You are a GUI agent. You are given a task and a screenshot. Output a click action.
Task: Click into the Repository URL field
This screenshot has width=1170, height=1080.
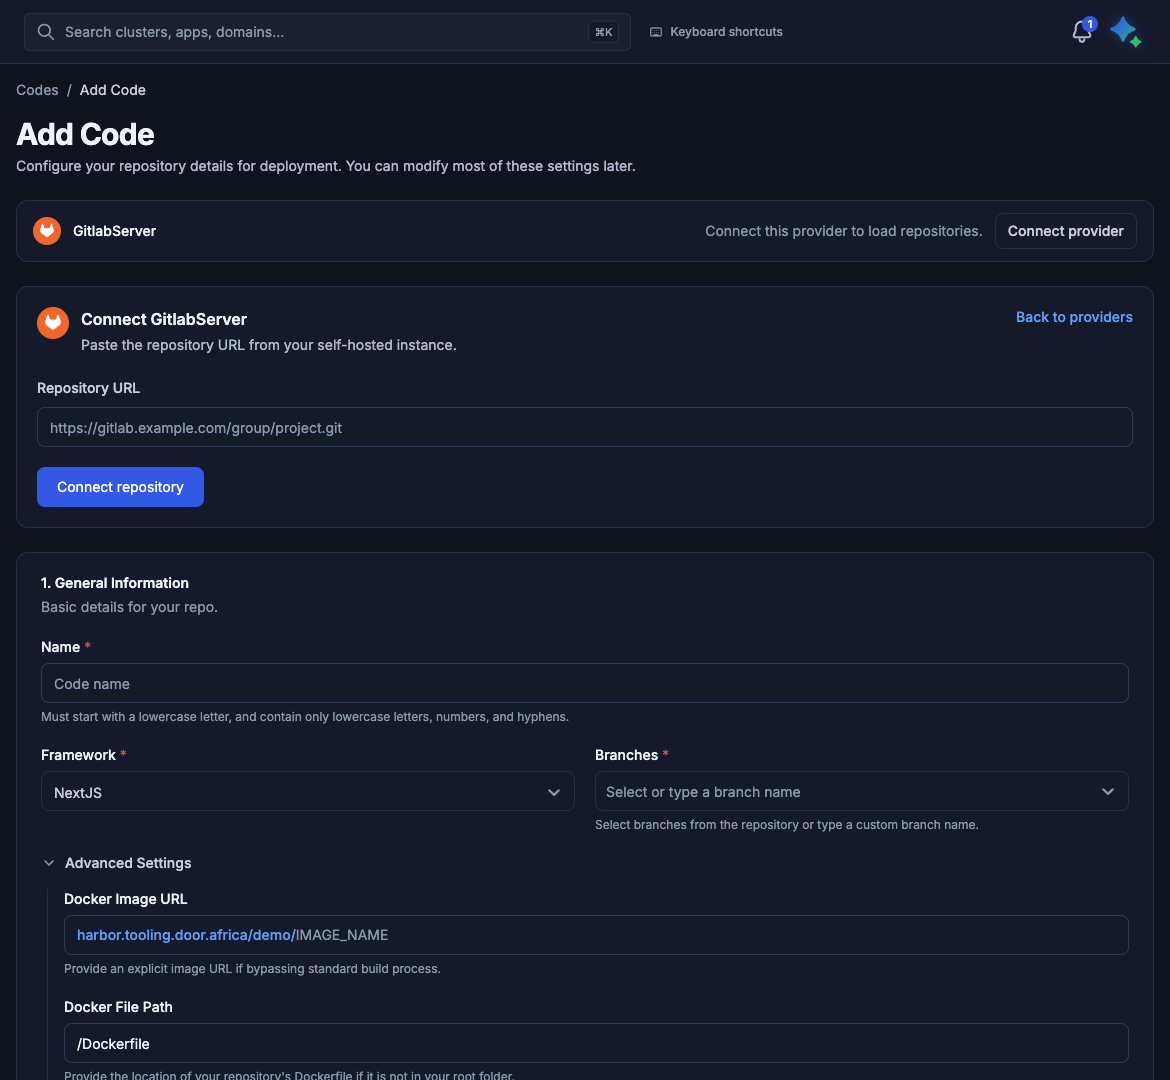pos(584,427)
